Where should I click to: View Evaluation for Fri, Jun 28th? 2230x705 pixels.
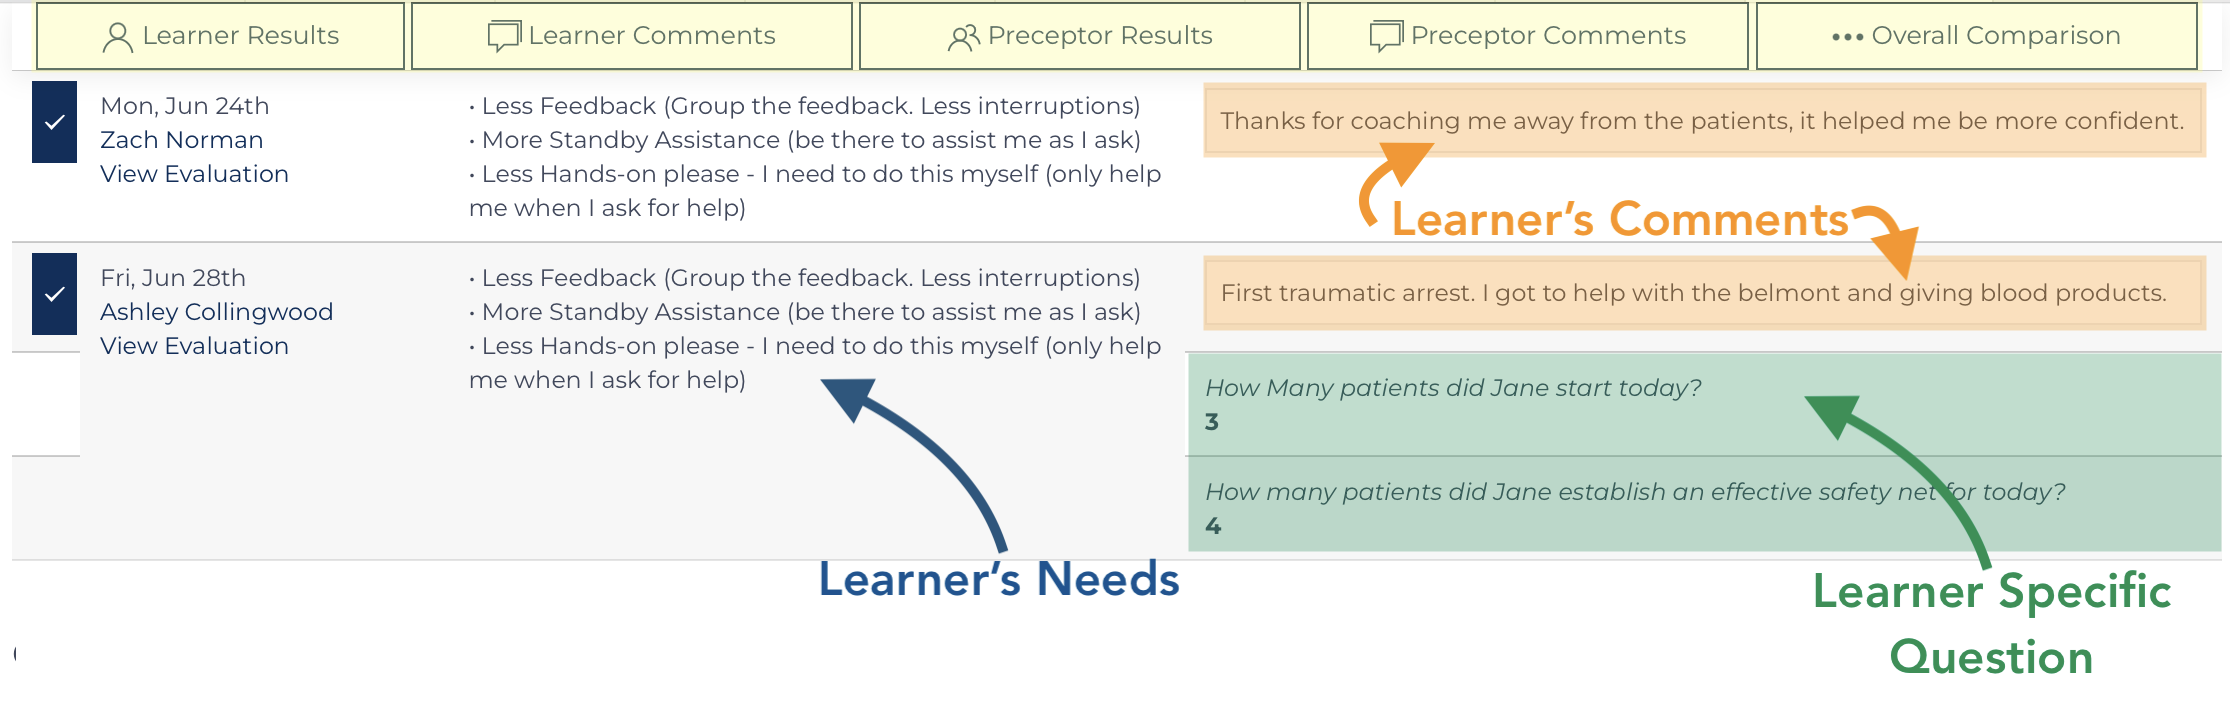click(194, 346)
